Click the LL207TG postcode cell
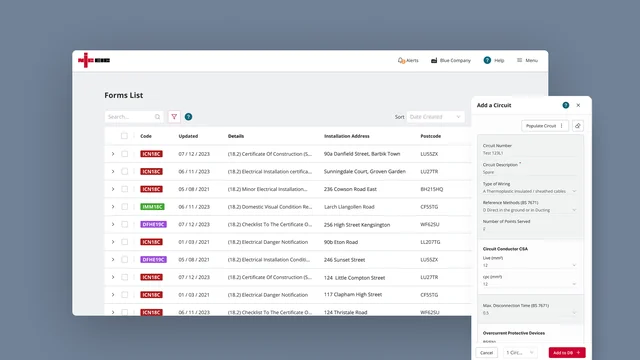This screenshot has height=360, width=640. click(x=430, y=242)
